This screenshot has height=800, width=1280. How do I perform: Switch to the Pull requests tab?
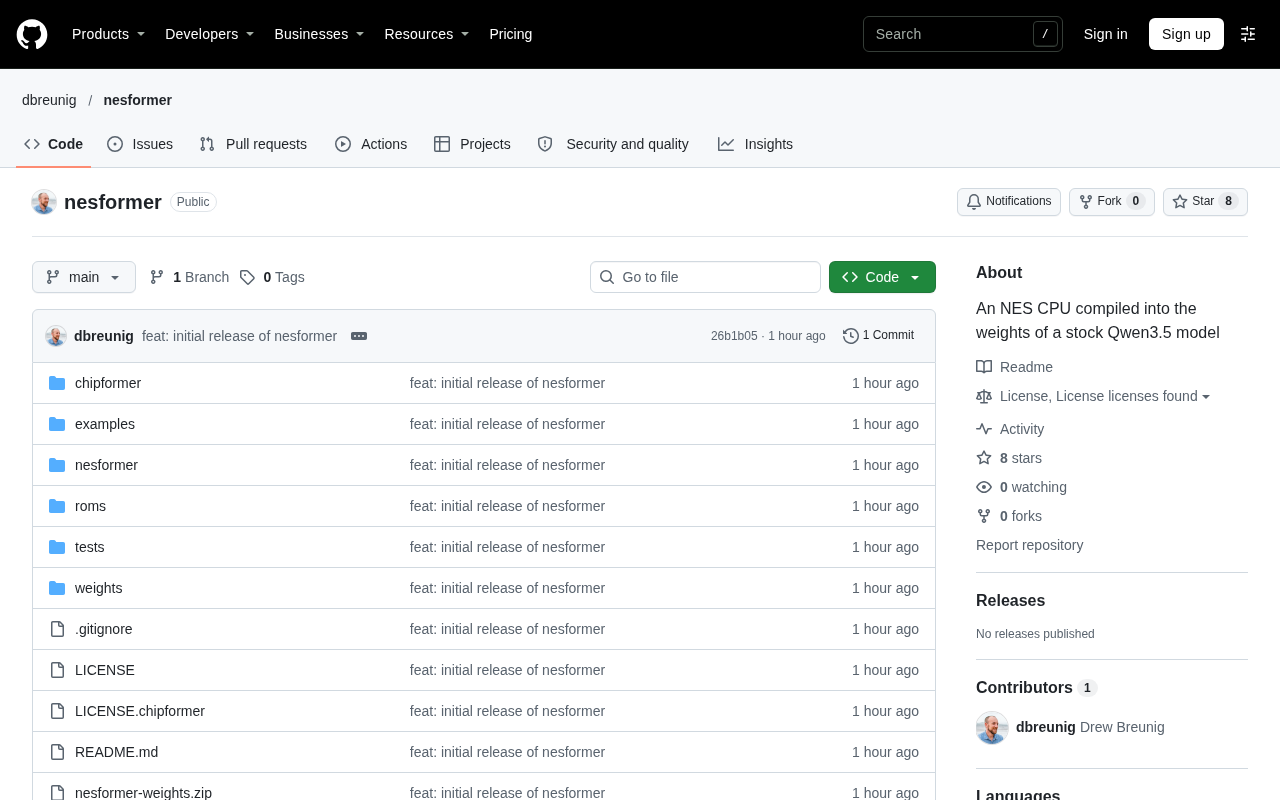pyautogui.click(x=253, y=144)
